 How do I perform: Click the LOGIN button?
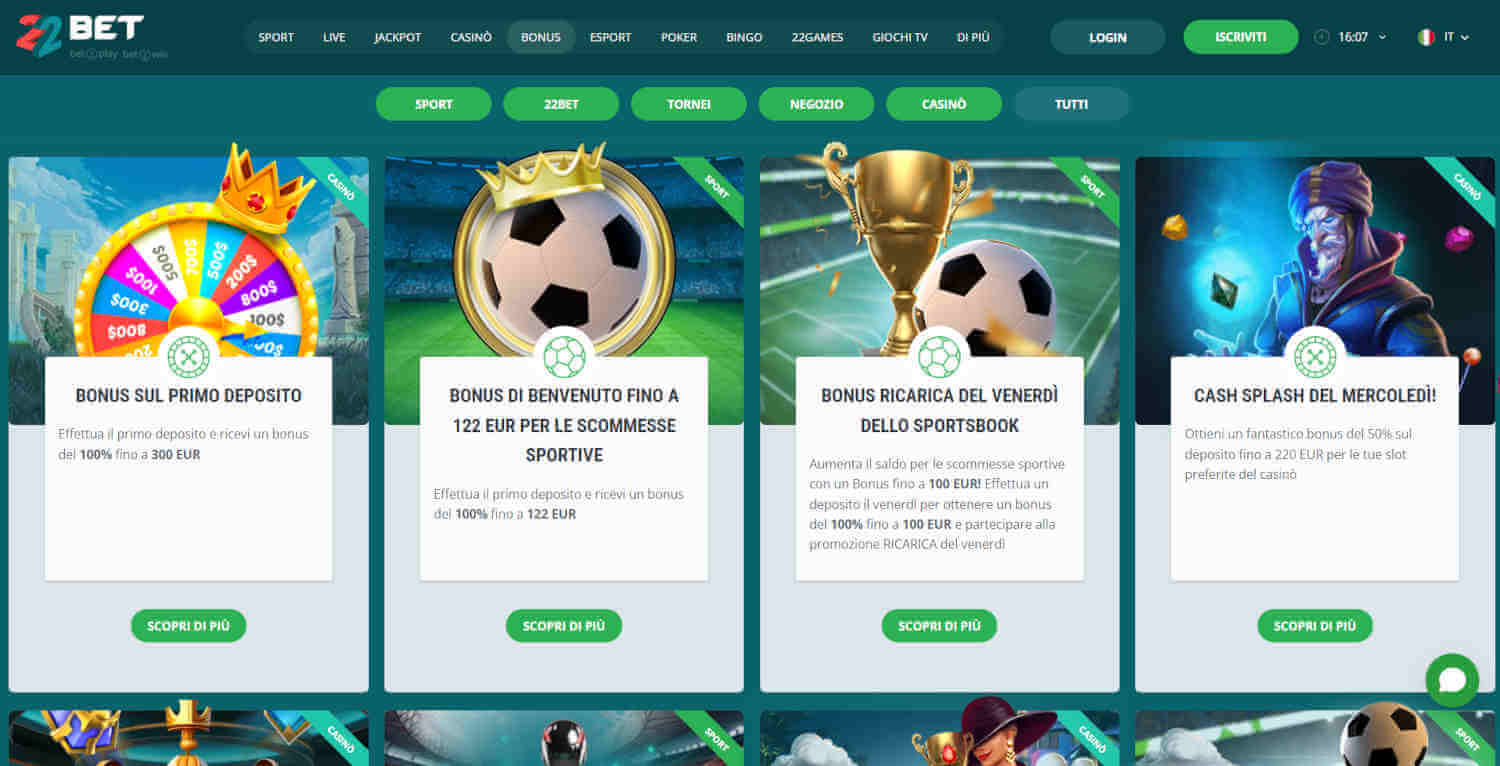(x=1107, y=37)
